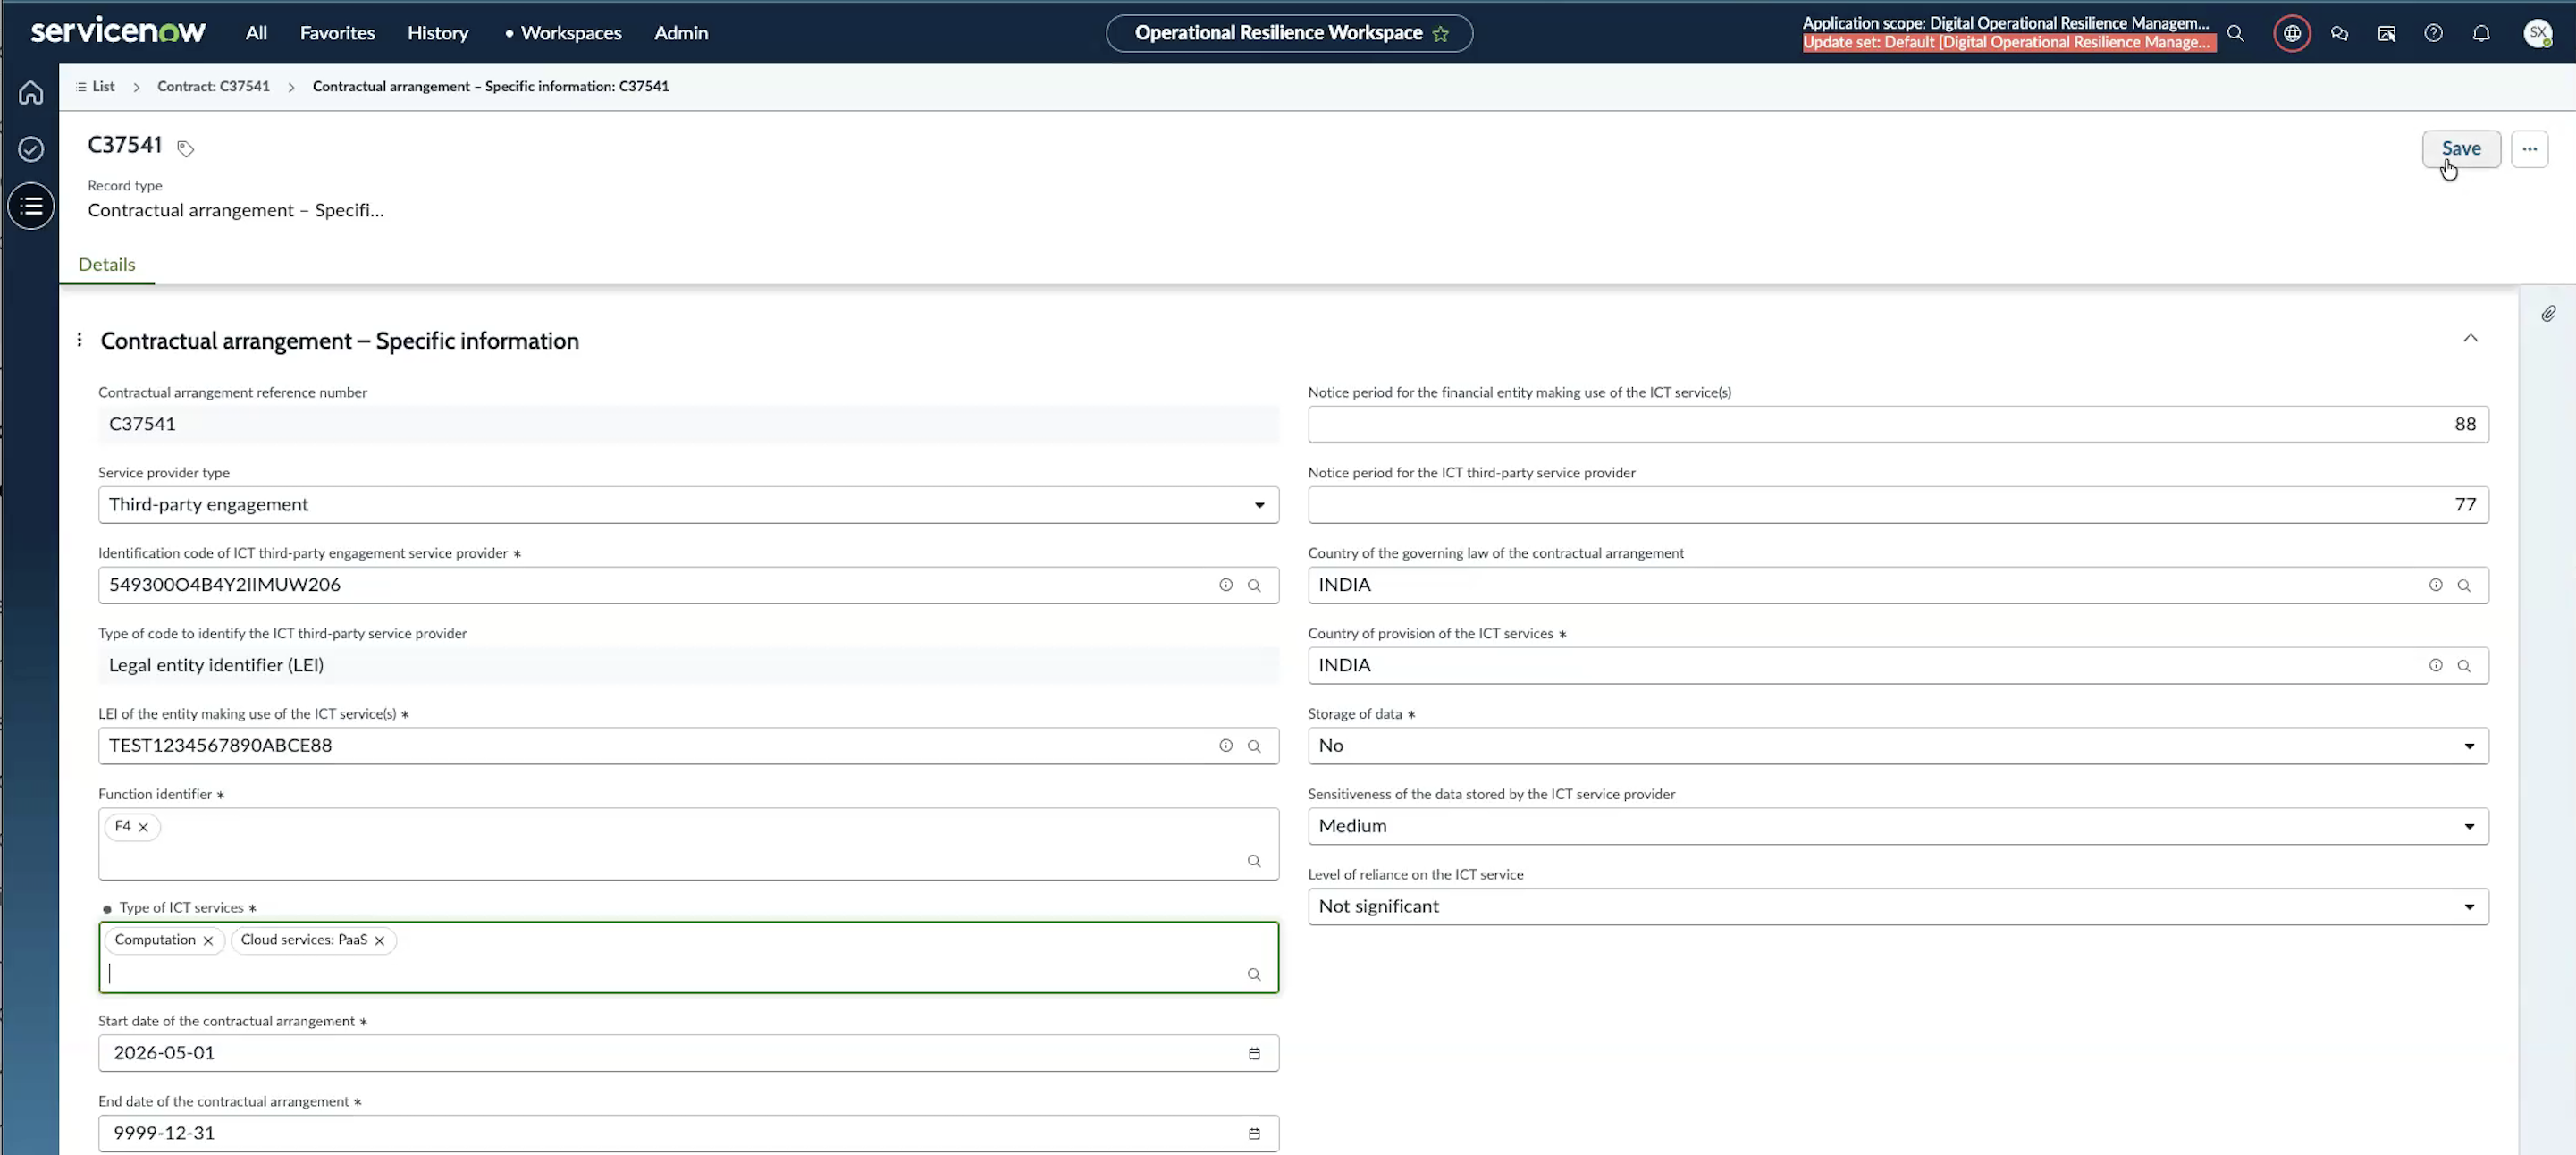Image resolution: width=2576 pixels, height=1155 pixels.
Task: Open the Sensitiveness of data dropdown
Action: (x=1898, y=826)
